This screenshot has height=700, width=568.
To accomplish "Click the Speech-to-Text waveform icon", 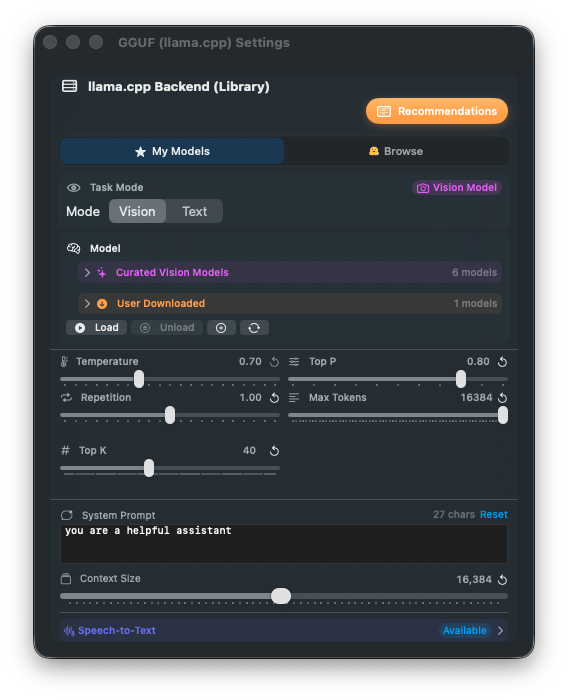I will pyautogui.click(x=69, y=631).
